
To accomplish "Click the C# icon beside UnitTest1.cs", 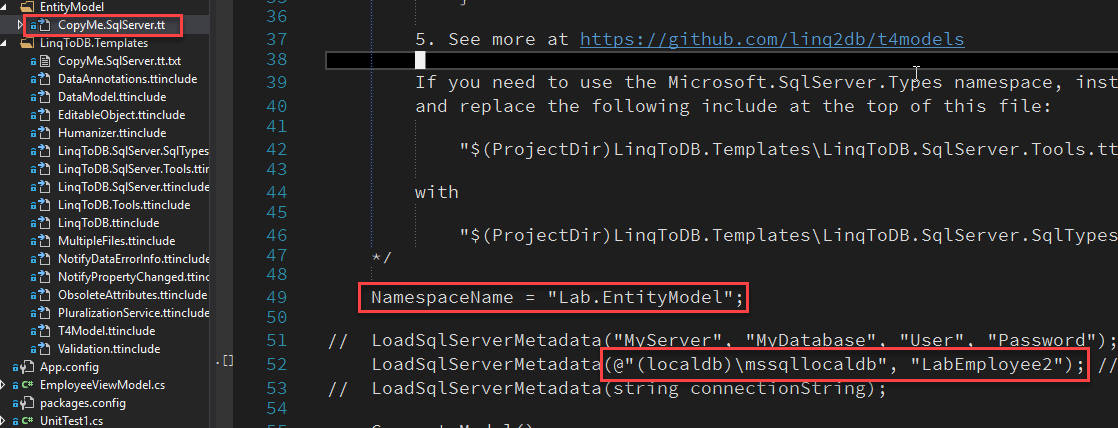I will (28, 421).
